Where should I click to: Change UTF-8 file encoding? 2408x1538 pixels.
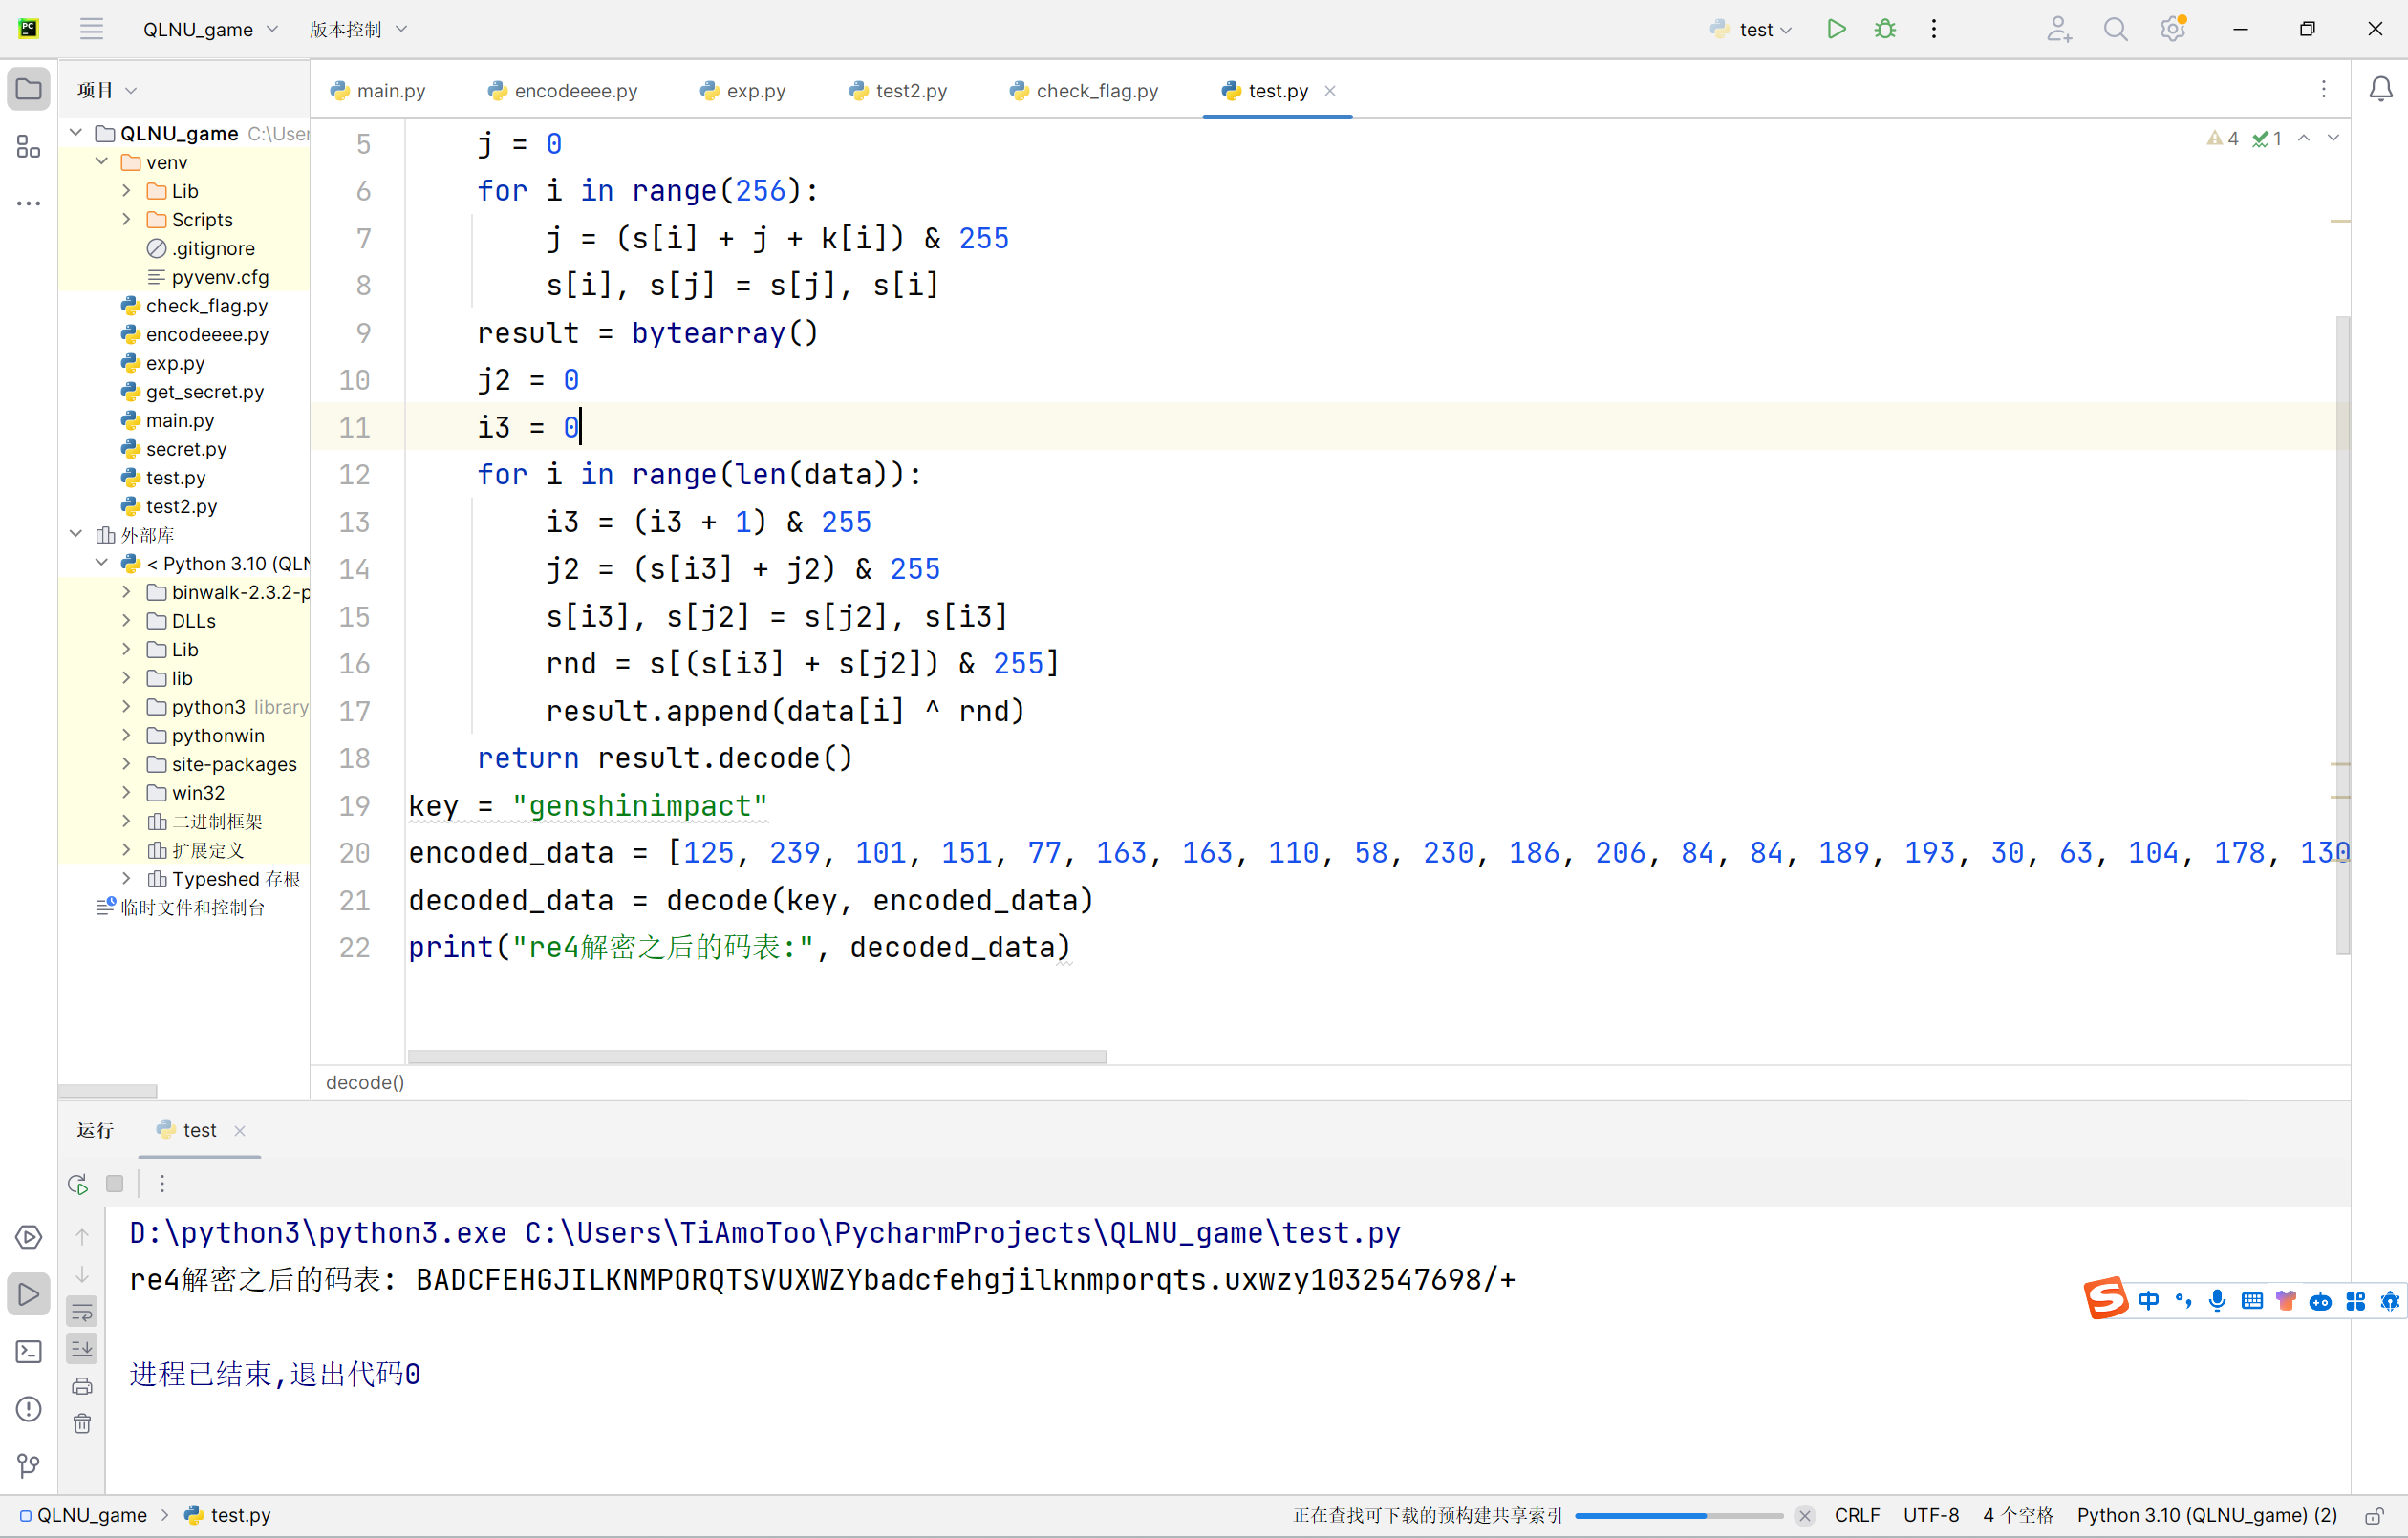point(1931,1516)
